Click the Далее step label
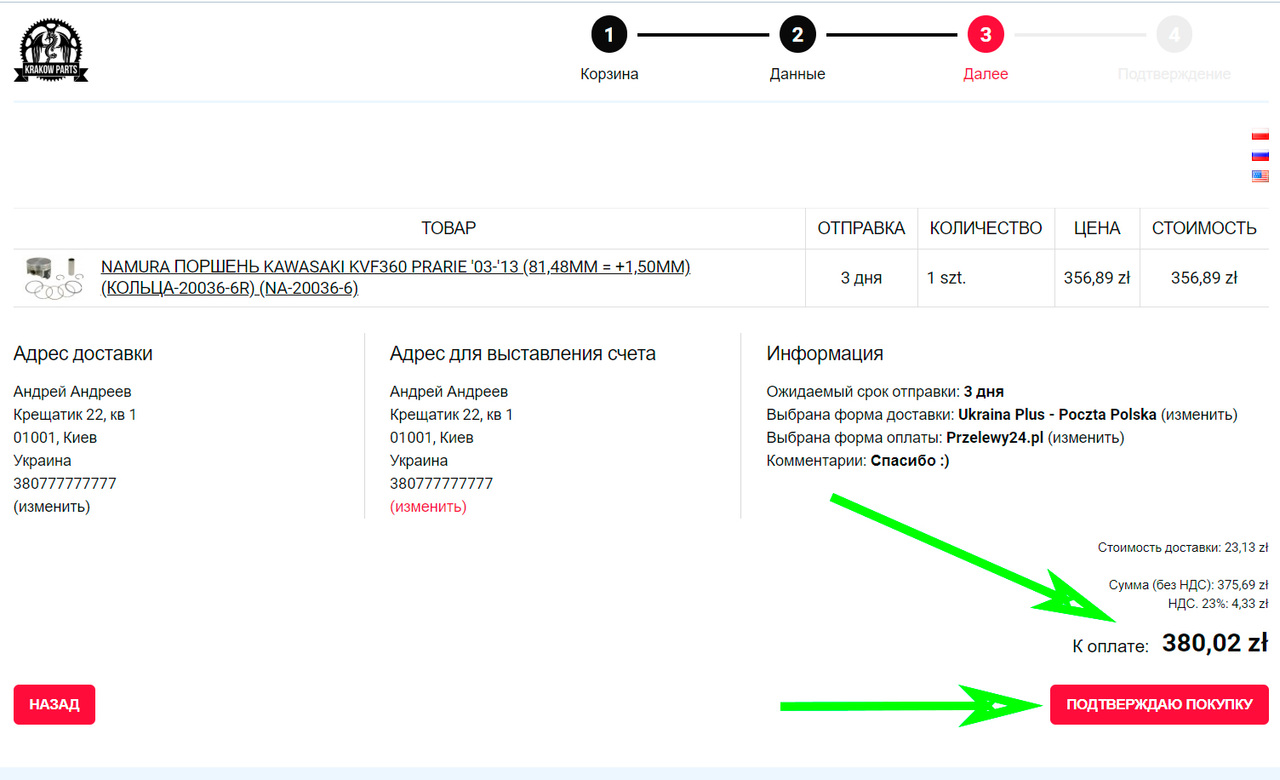 pyautogui.click(x=985, y=74)
